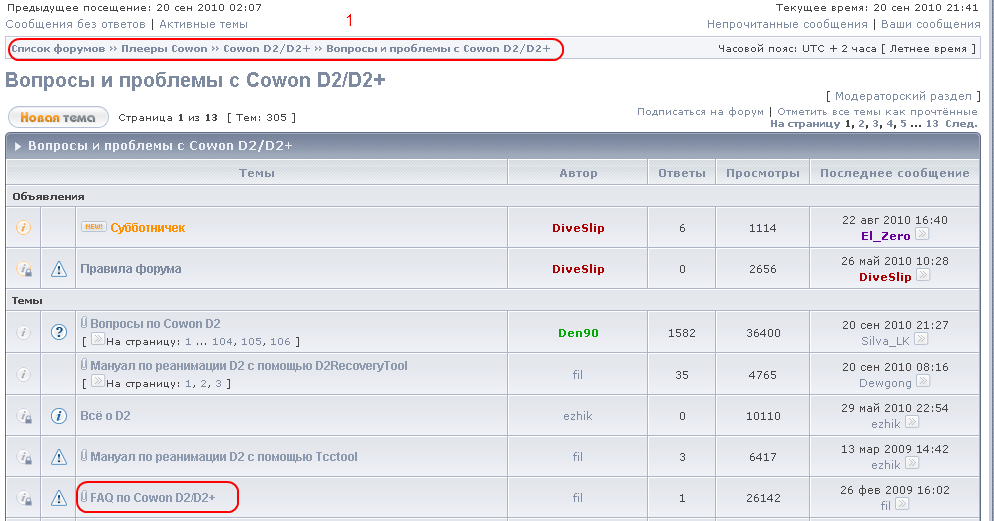This screenshot has width=994, height=521.
Task: Jump to last post by Dewgong icon
Action: [x=924, y=381]
